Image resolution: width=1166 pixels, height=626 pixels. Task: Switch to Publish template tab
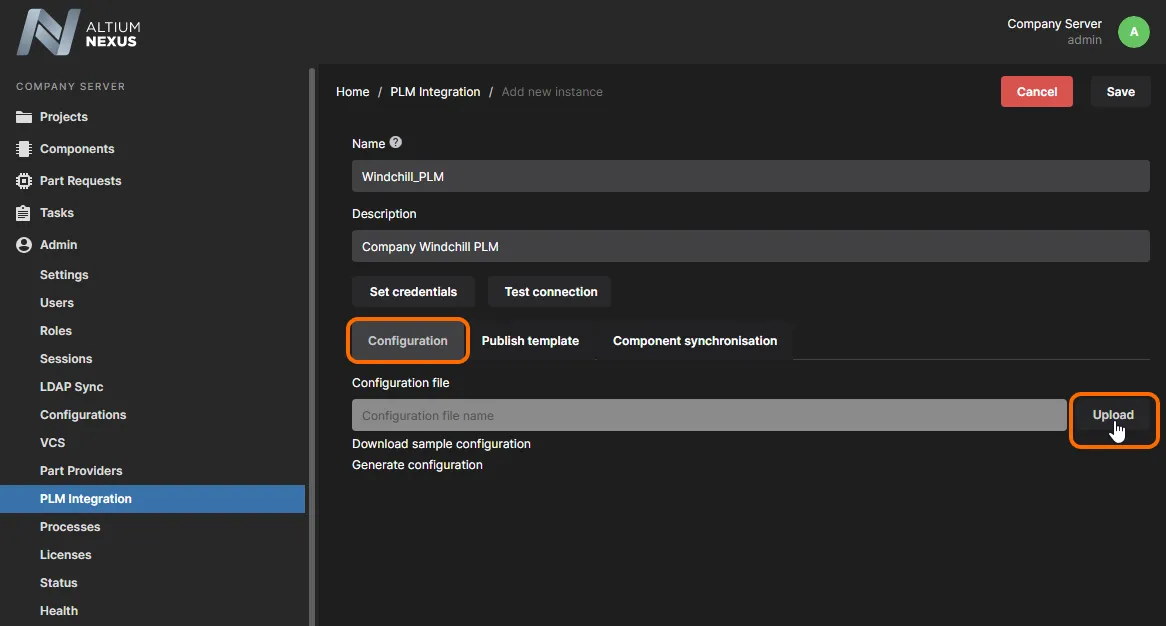click(x=530, y=341)
